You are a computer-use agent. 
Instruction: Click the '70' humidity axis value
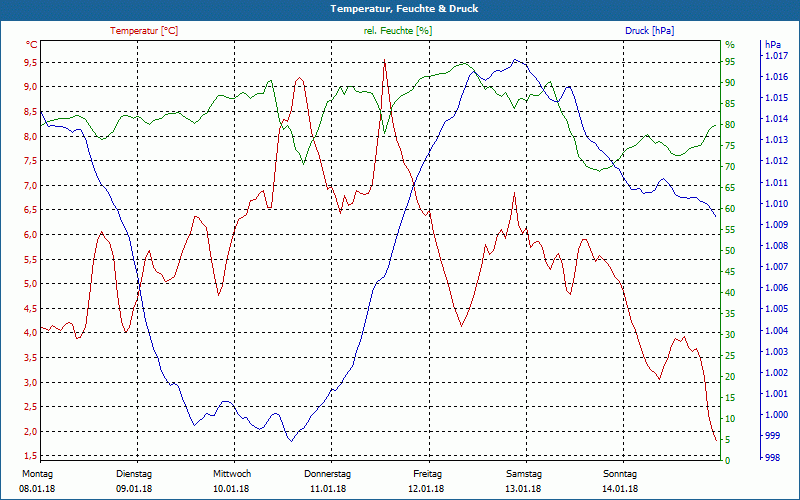[x=730, y=167]
